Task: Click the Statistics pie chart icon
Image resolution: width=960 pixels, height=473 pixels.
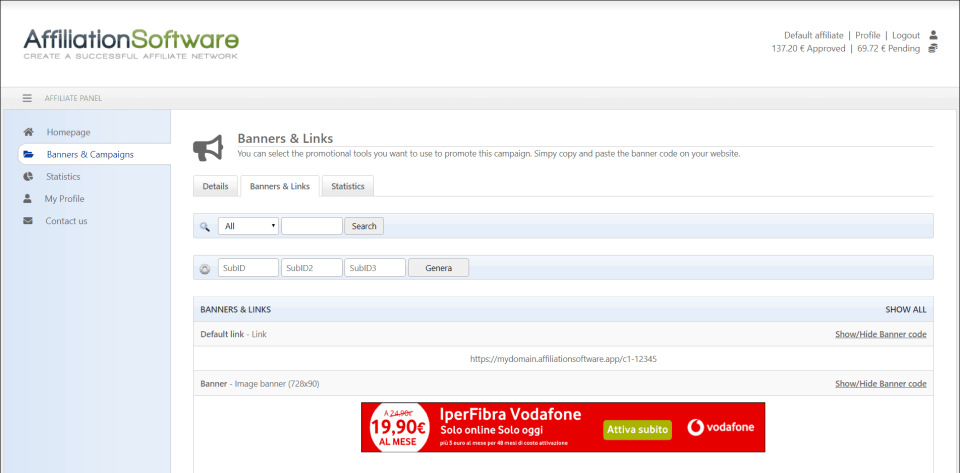Action: [28, 177]
